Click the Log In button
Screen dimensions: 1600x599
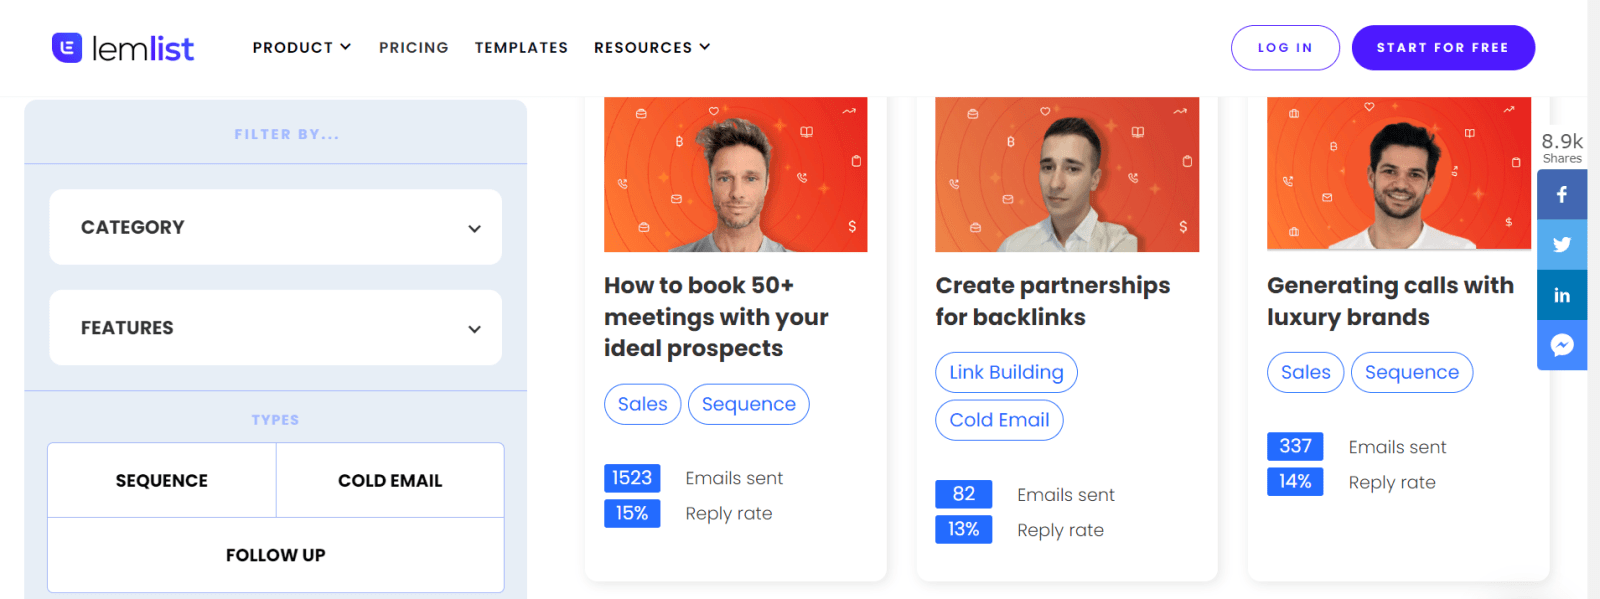click(1285, 48)
